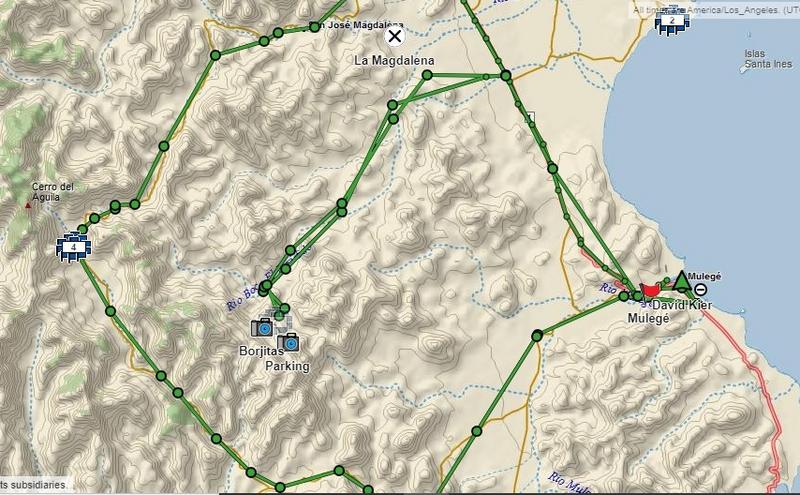The width and height of the screenshot is (800, 495).
Task: Select the green triangle Mulegé waypoint
Action: 681,281
